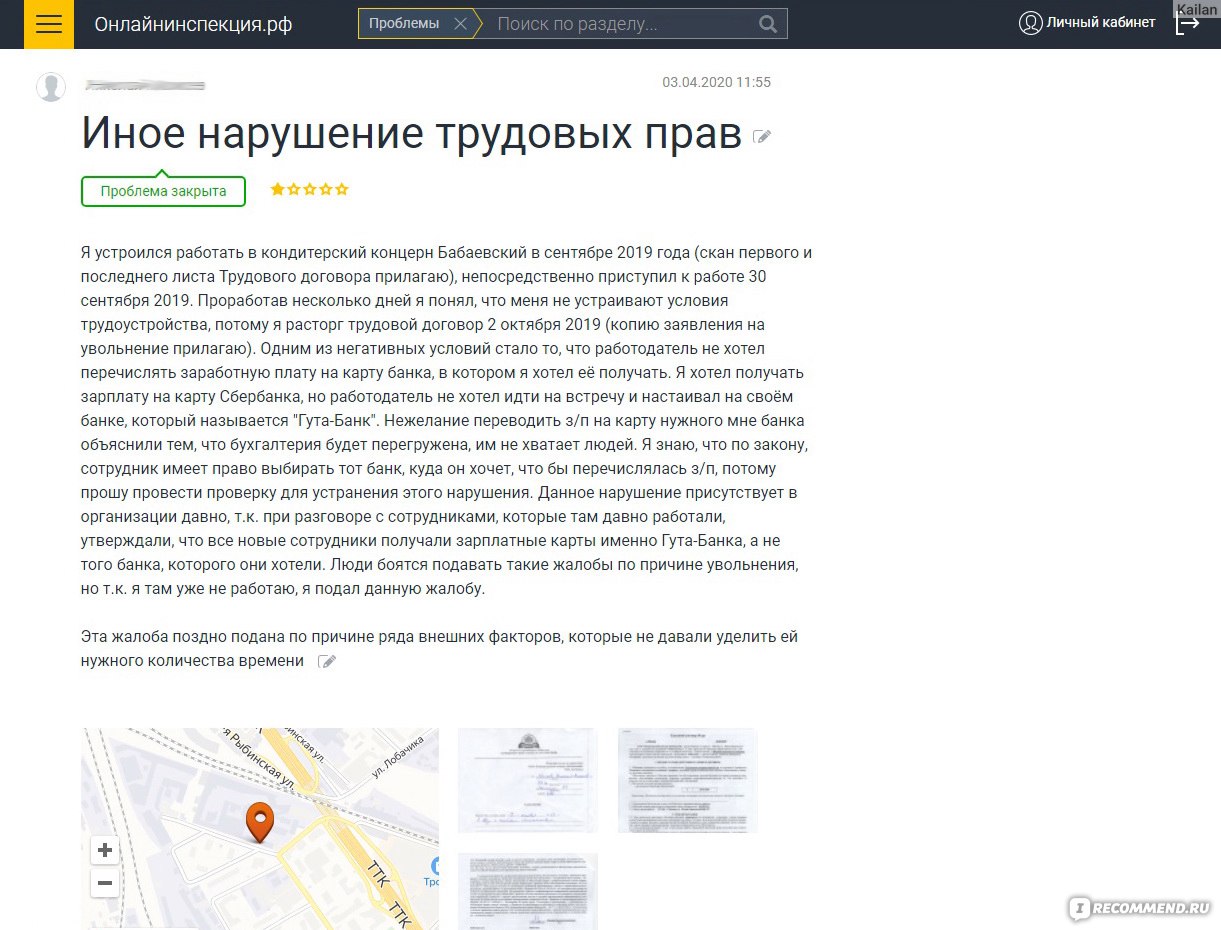Open the first attached document thumbnail
The image size is (1221, 930).
pos(528,780)
